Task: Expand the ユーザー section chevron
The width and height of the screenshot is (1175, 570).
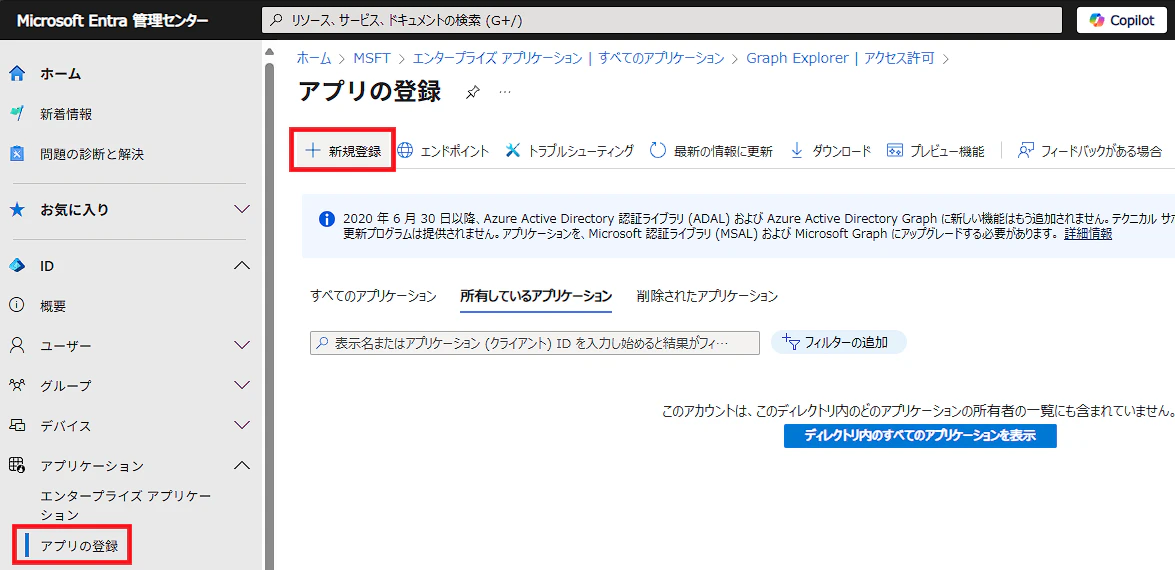Action: point(241,346)
